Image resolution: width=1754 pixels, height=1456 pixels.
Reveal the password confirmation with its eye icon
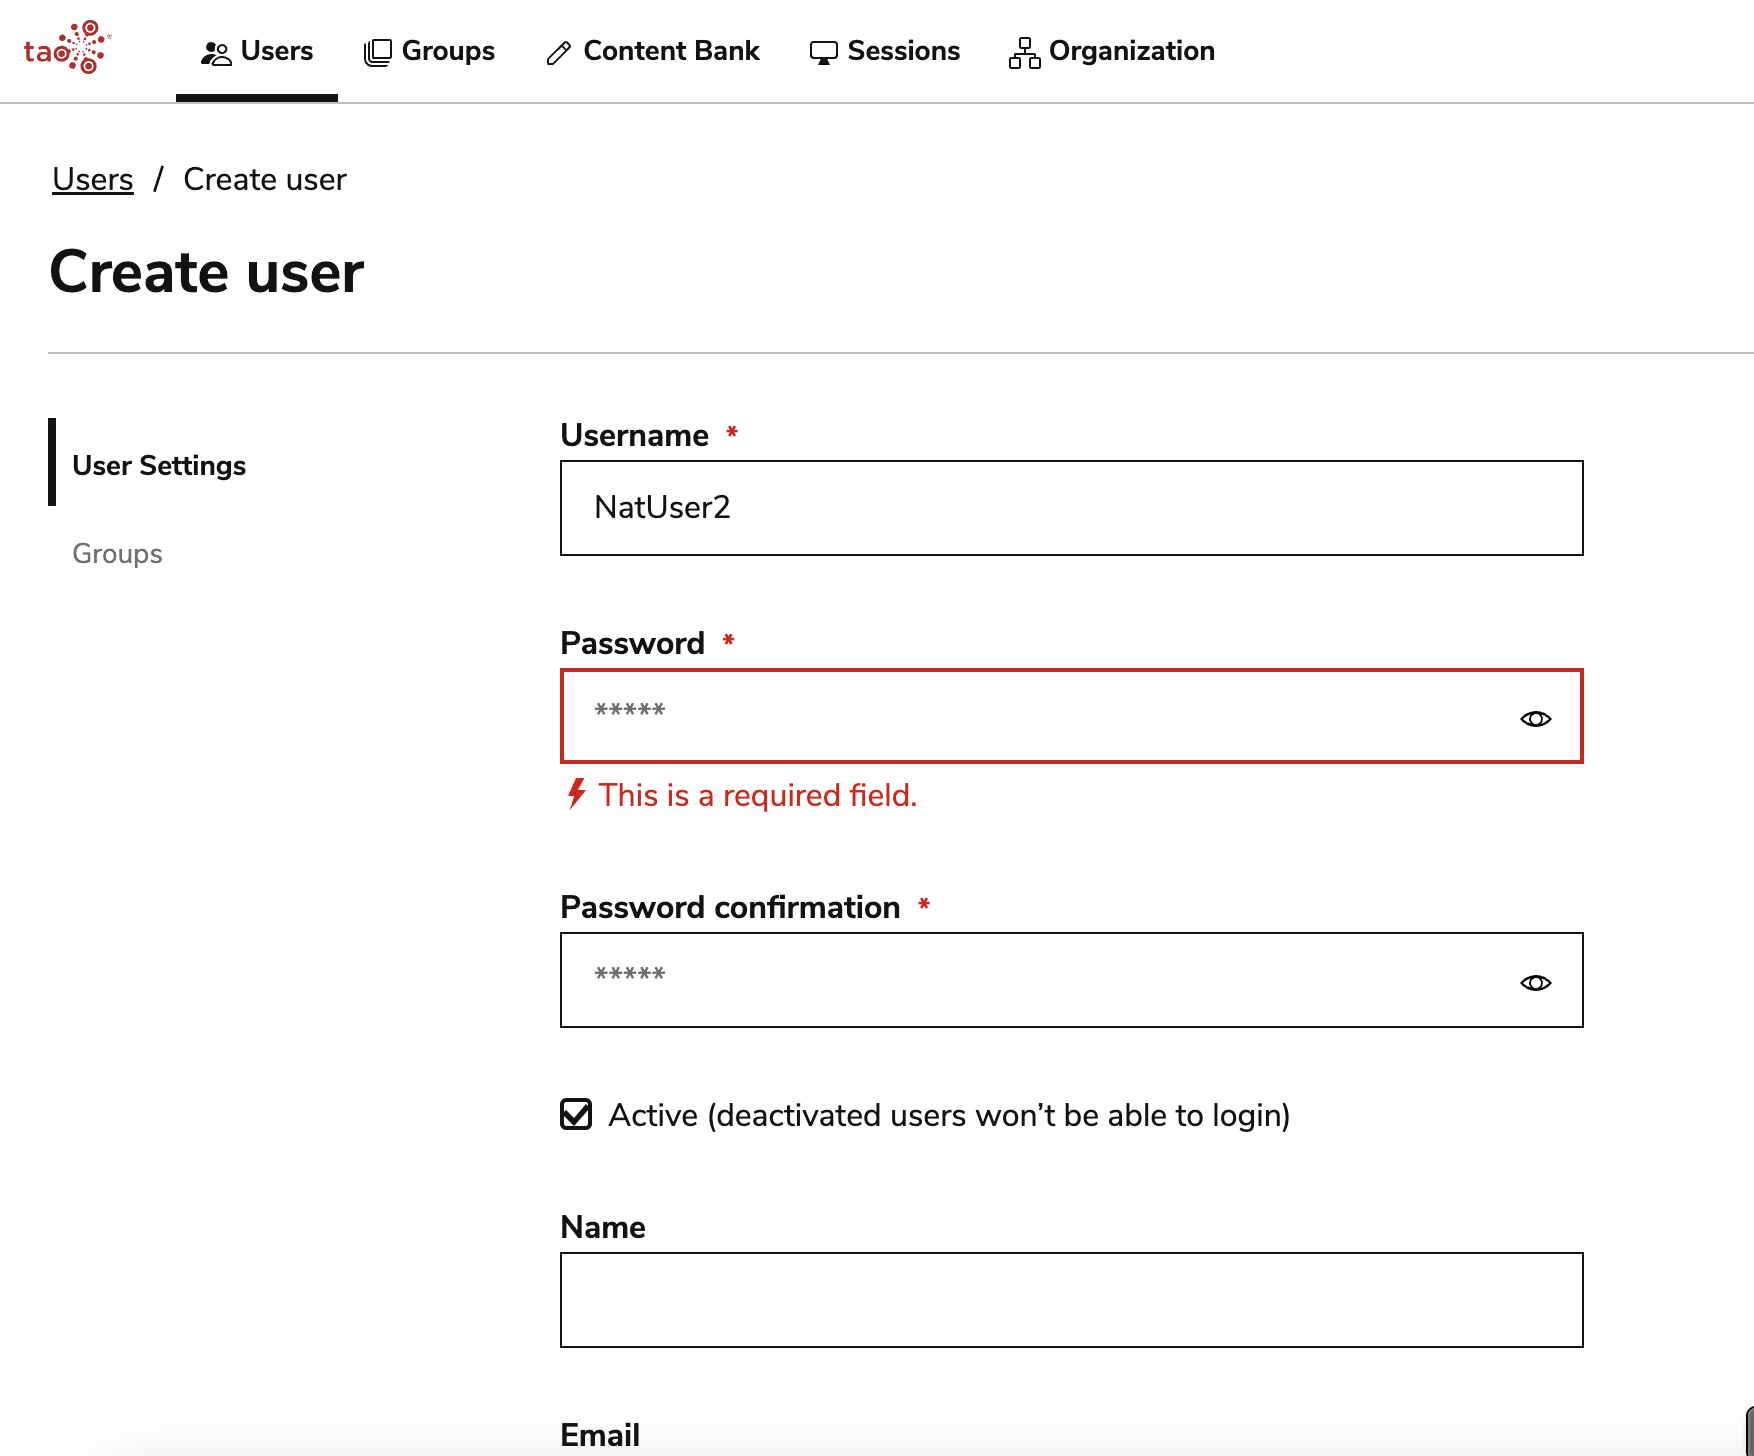pyautogui.click(x=1535, y=982)
